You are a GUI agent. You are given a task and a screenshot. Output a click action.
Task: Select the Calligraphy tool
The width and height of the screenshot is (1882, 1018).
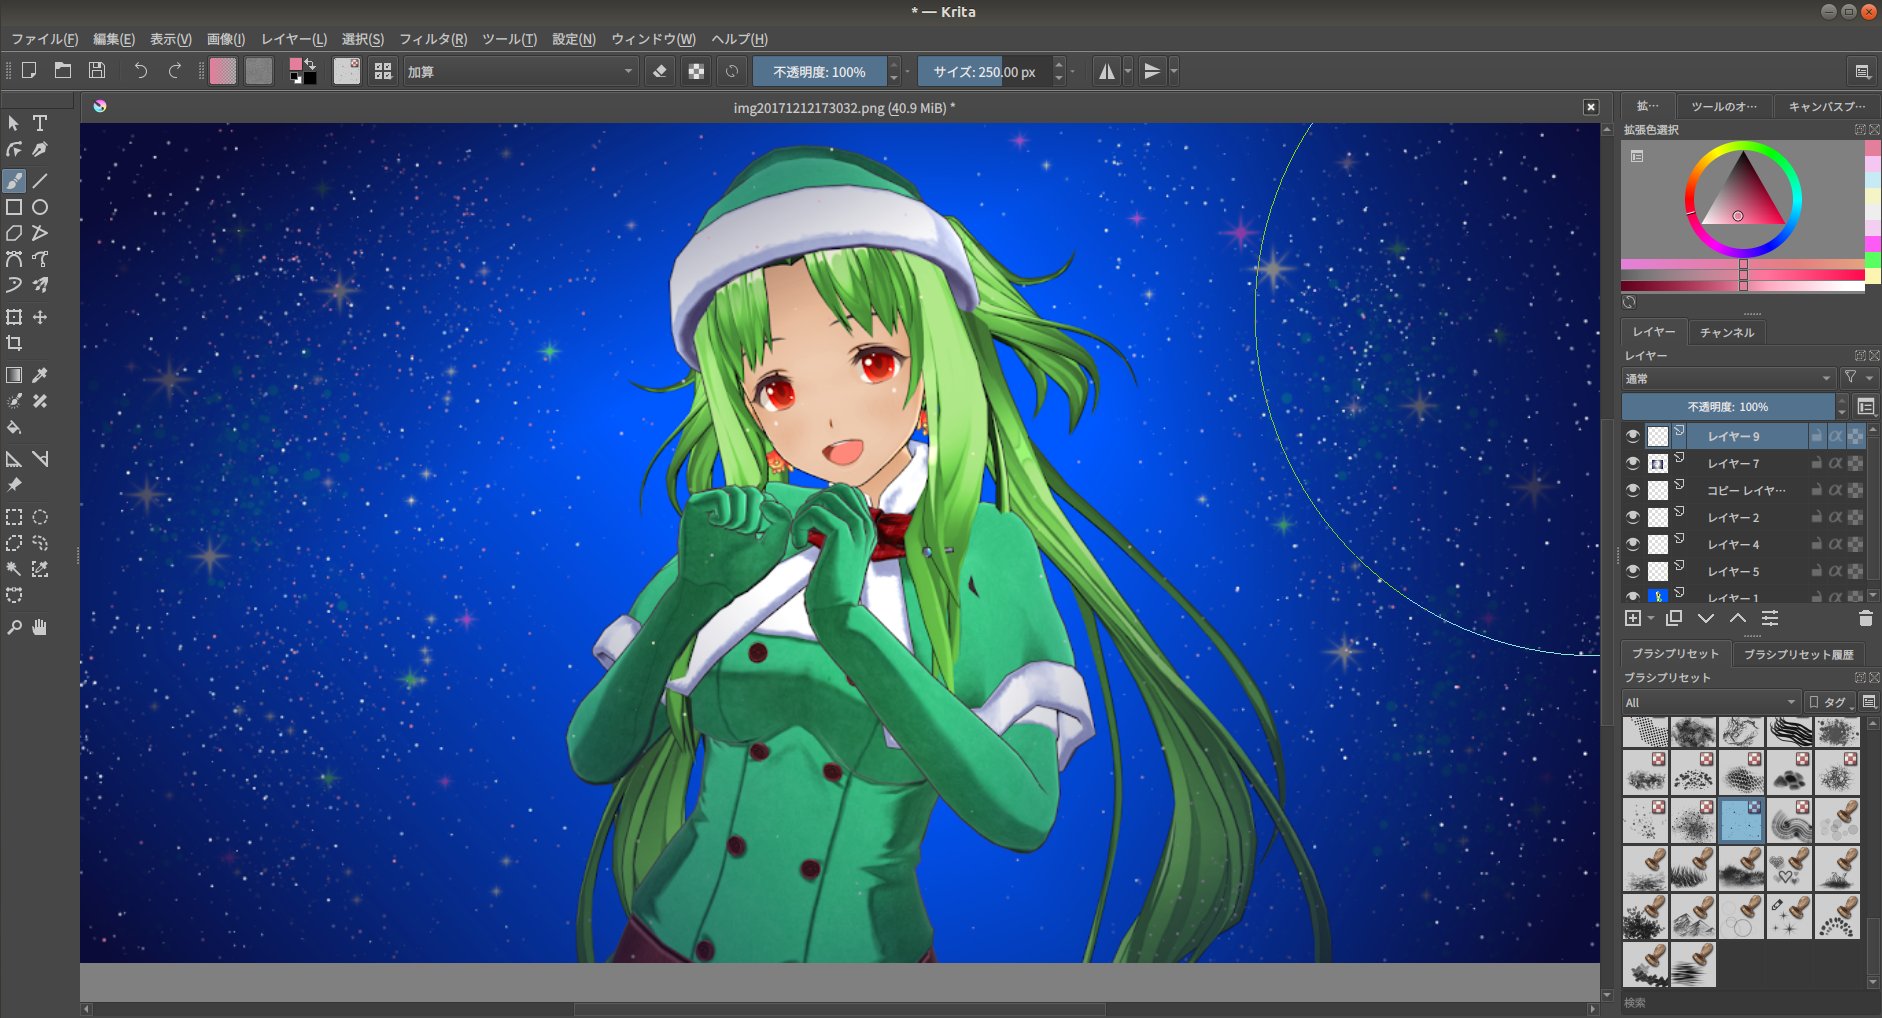(40, 149)
